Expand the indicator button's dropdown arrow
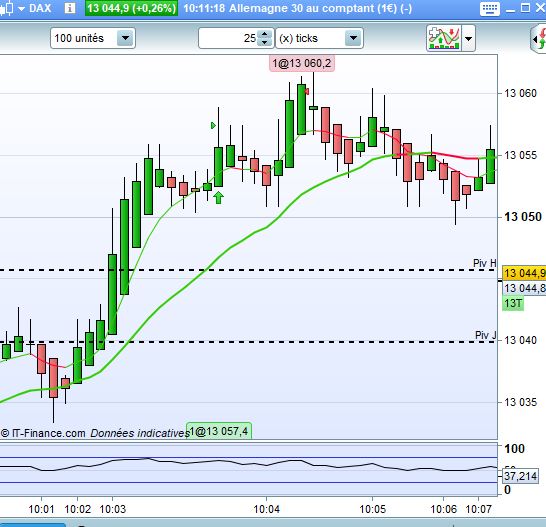This screenshot has height=527, width=546. coord(468,38)
